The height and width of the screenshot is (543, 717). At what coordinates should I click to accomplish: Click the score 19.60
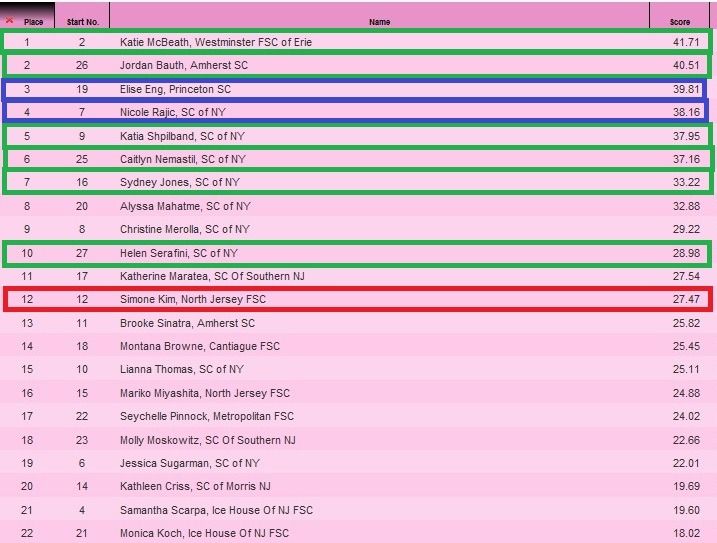coord(686,510)
